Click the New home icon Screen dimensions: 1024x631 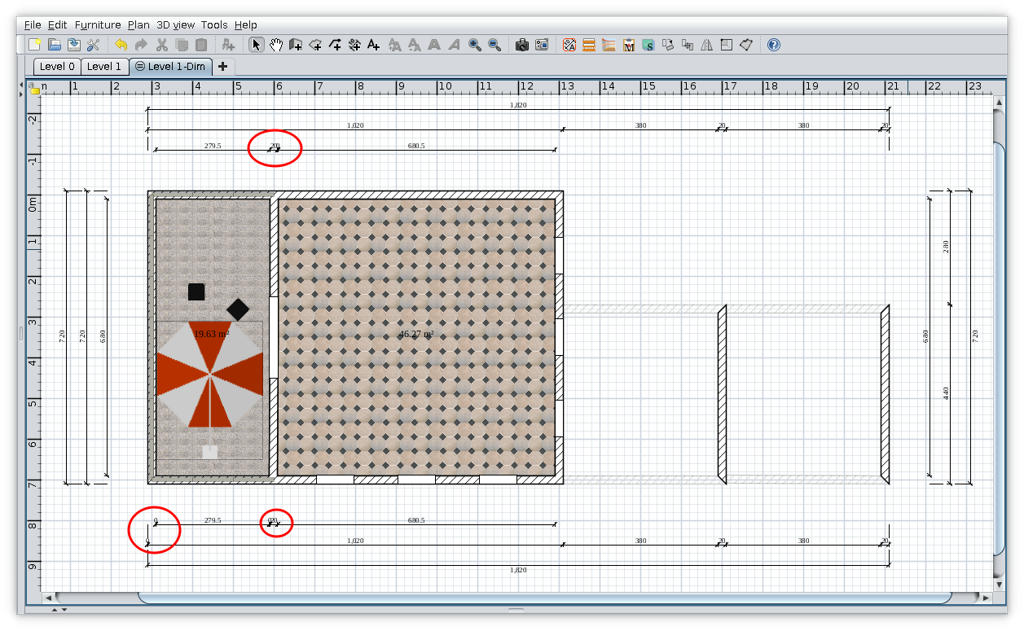click(x=34, y=45)
